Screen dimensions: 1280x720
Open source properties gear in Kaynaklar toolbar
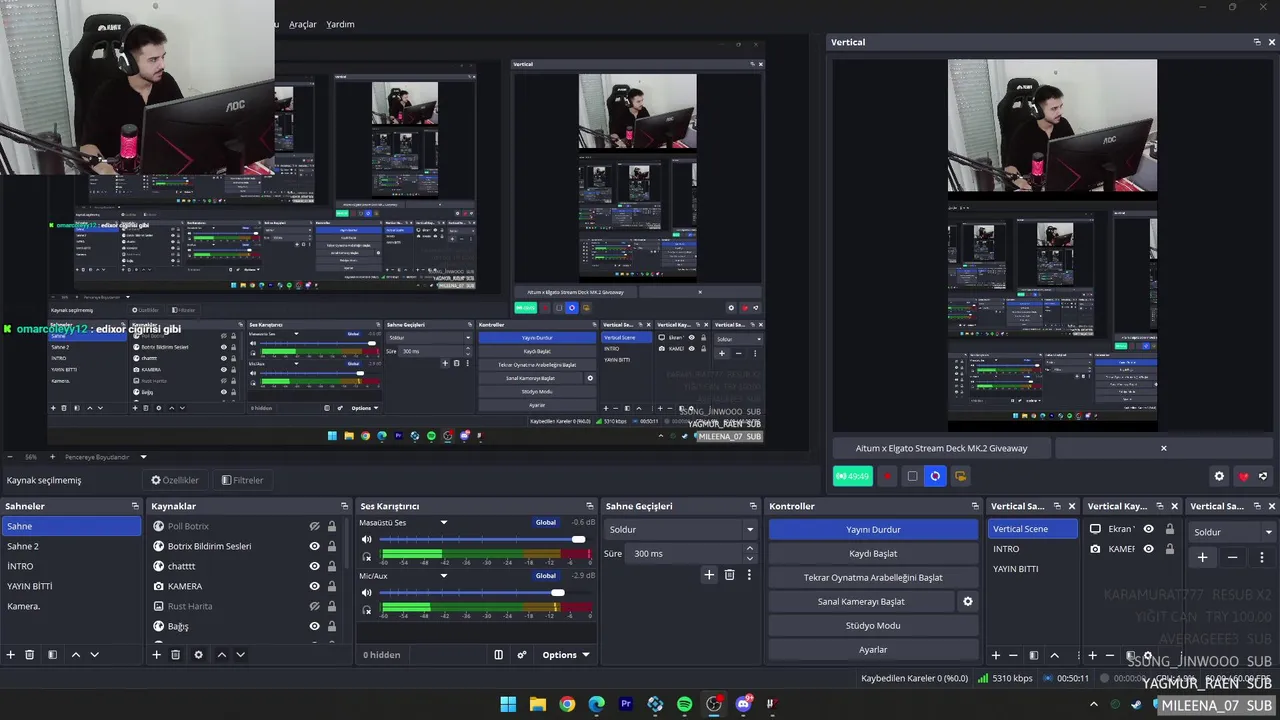pos(198,655)
